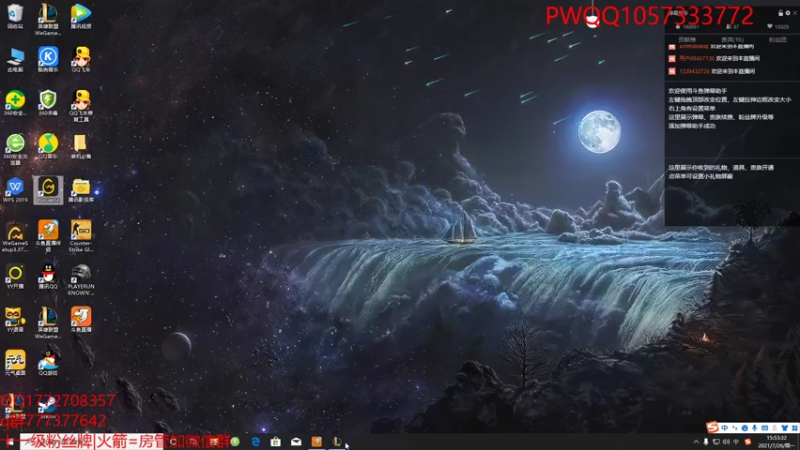Launch League of Legends shortcut beside Tencent Video
The height and width of the screenshot is (450, 800).
coord(48,19)
